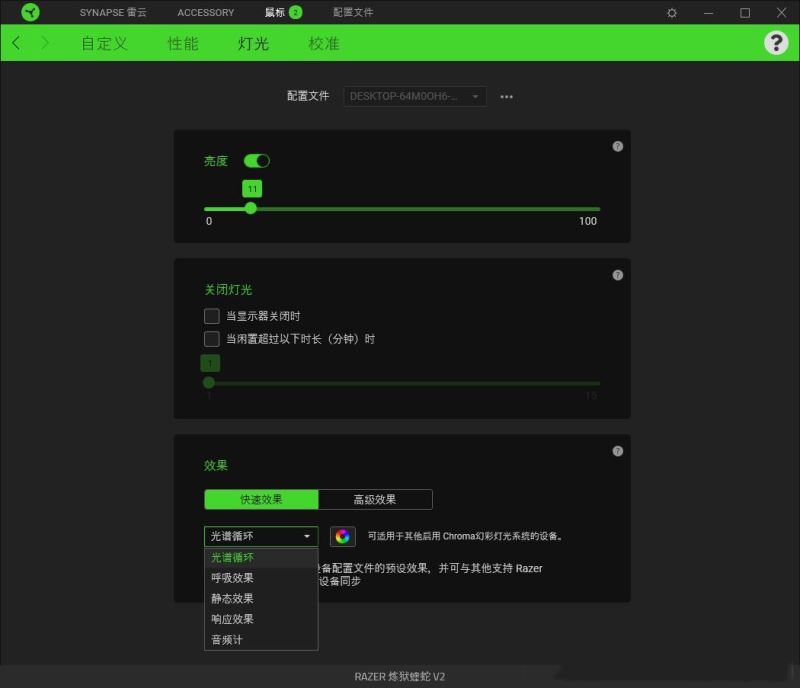Check 当显示器关闭时 checkbox
Viewport: 800px width, 688px height.
pyautogui.click(x=212, y=316)
